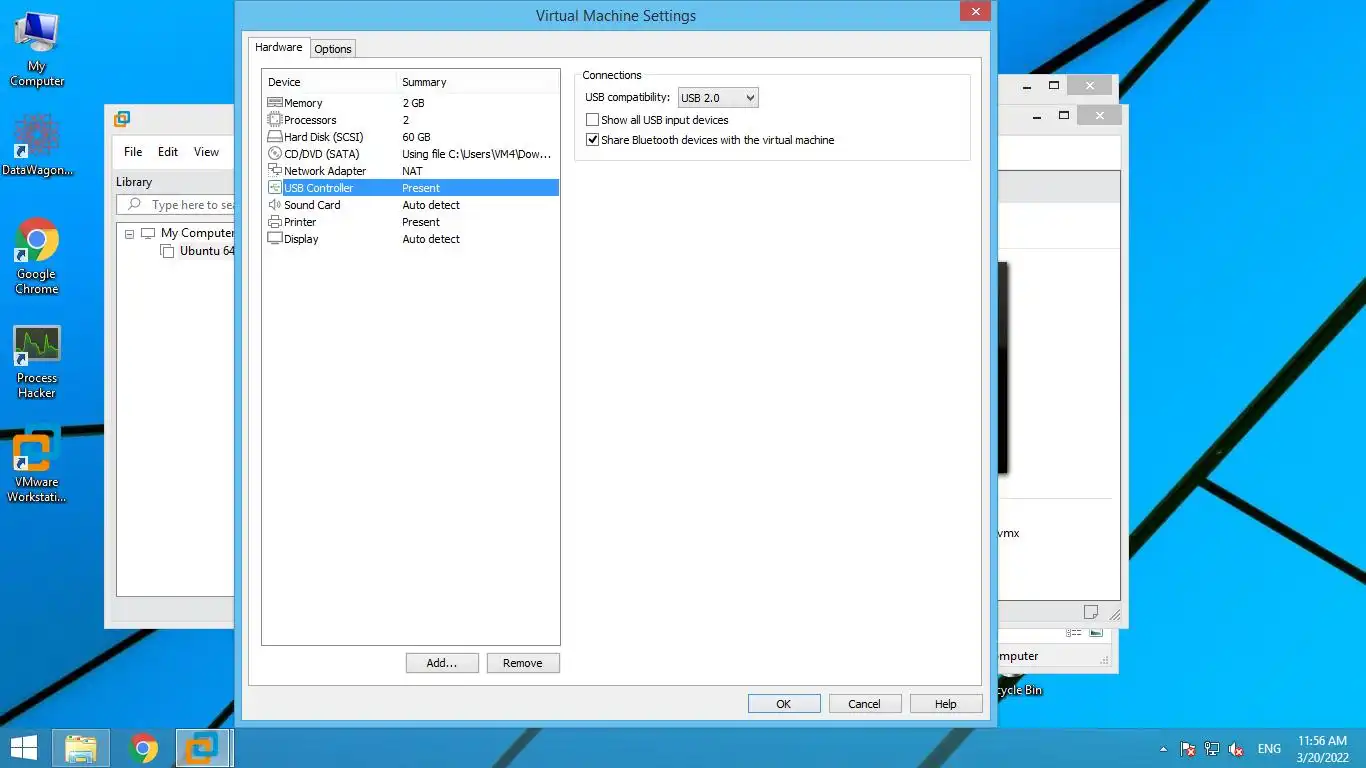This screenshot has width=1366, height=768.
Task: Click the Summary column header
Action: (x=478, y=82)
